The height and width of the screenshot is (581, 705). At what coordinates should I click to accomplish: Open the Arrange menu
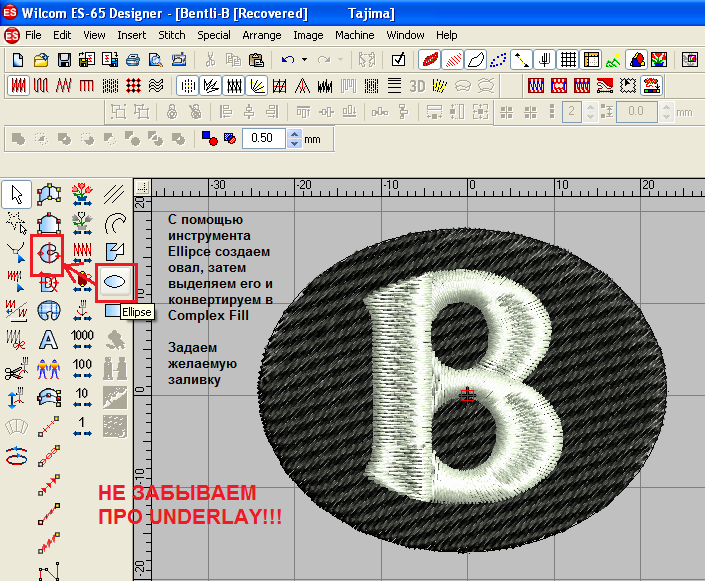(262, 34)
